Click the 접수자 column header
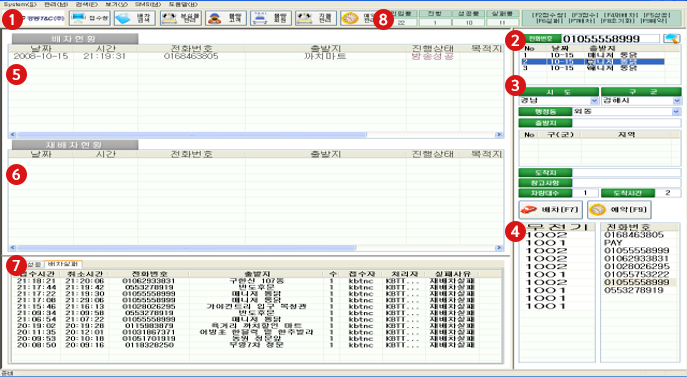The image size is (687, 377). coord(361,274)
